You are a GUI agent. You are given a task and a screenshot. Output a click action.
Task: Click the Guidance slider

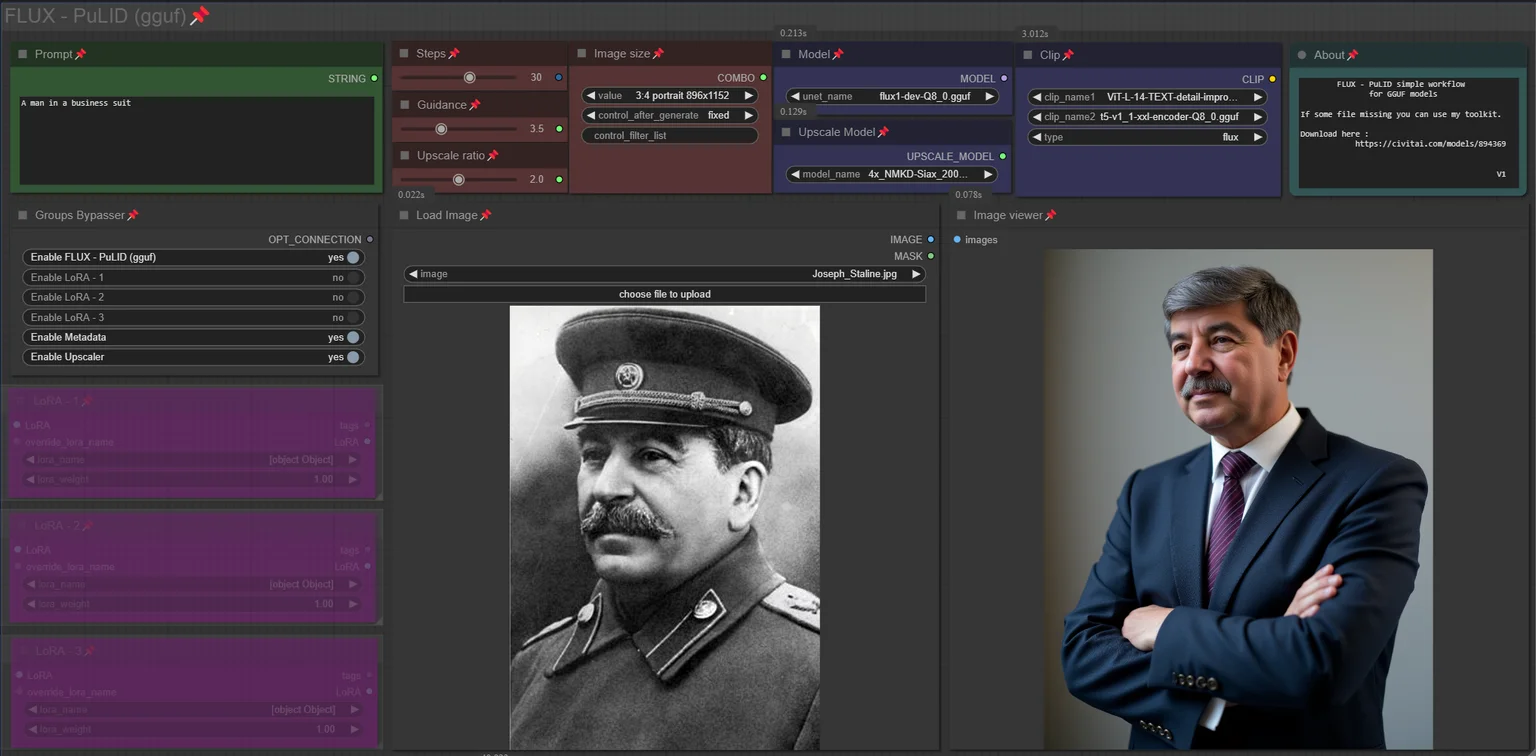461,129
